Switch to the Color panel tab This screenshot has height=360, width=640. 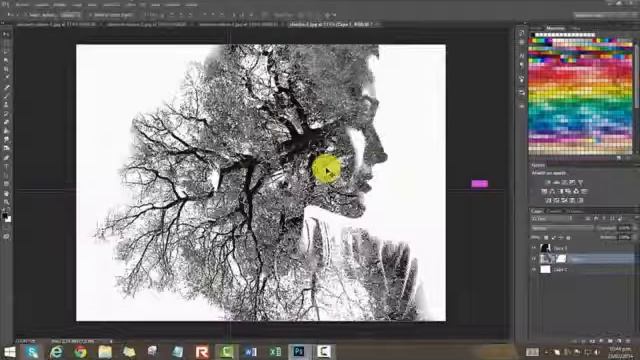(536, 28)
